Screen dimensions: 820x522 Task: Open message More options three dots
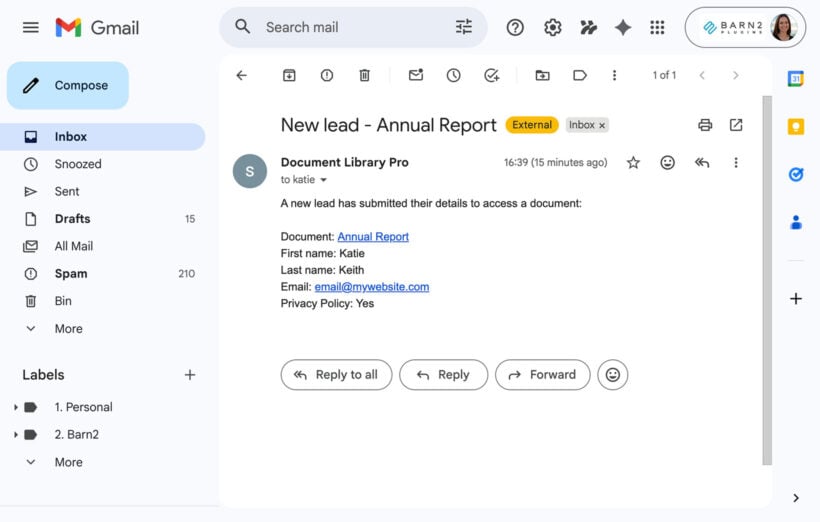(736, 163)
